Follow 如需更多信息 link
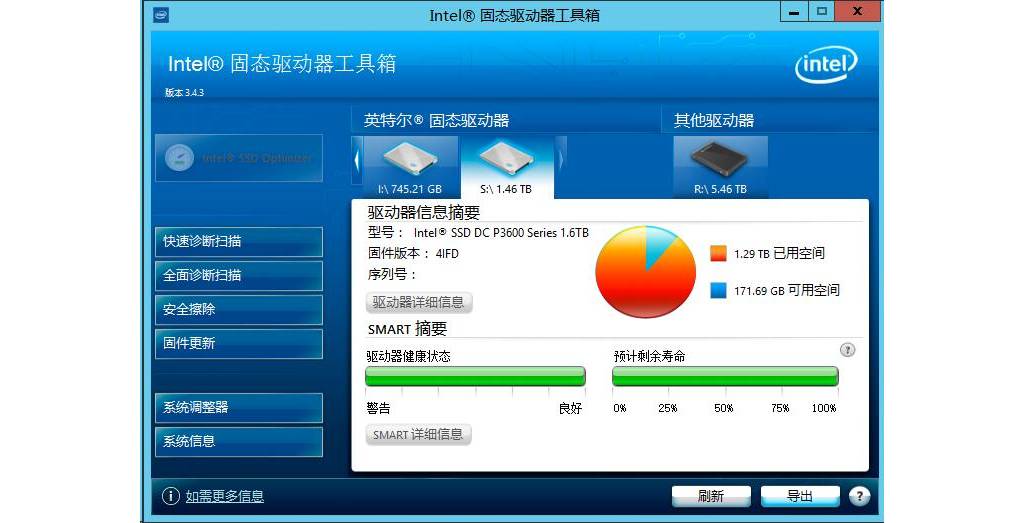The height and width of the screenshot is (523, 1024). click(225, 496)
